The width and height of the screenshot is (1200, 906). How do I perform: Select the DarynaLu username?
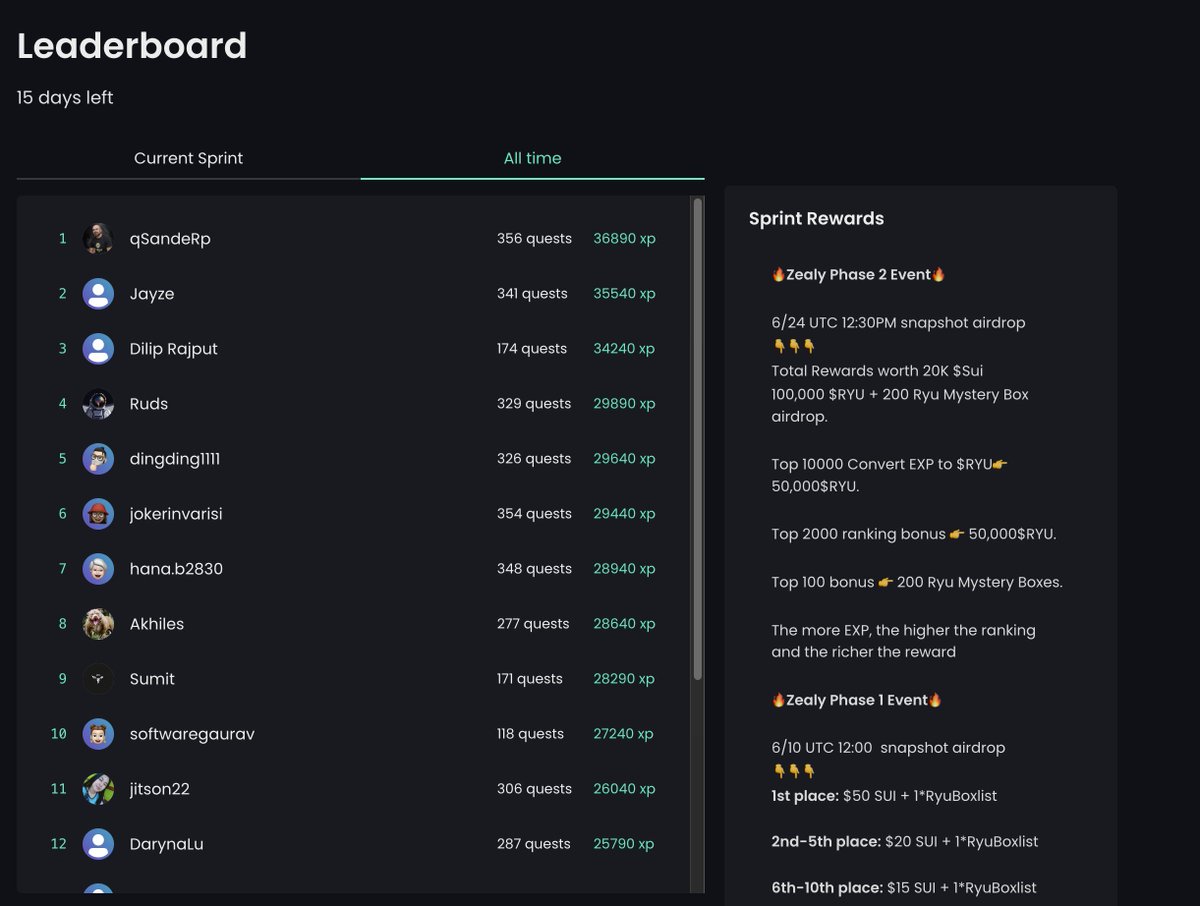click(166, 844)
